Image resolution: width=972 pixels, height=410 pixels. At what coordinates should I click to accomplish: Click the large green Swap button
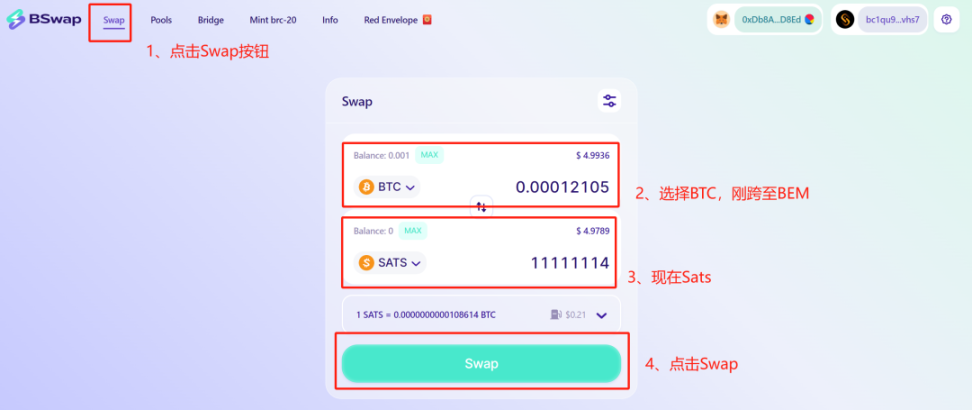tap(481, 363)
